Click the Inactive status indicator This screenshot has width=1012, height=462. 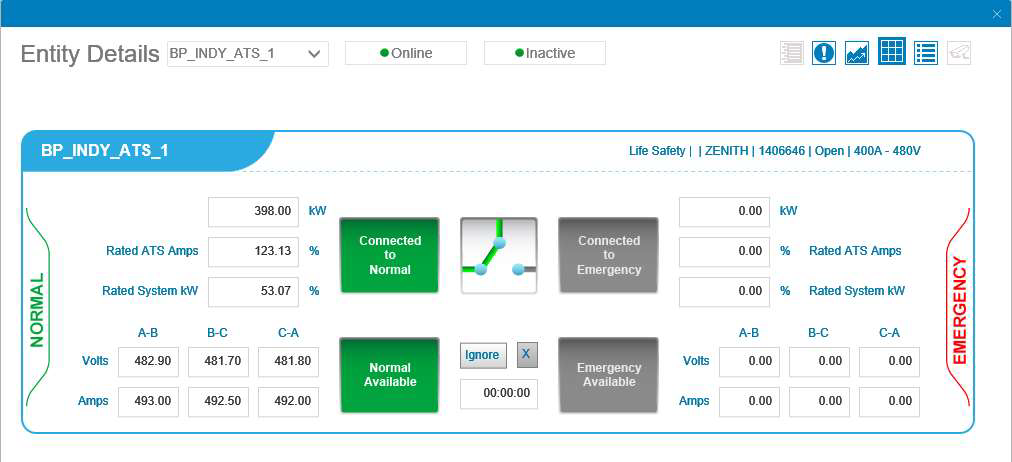tap(544, 53)
